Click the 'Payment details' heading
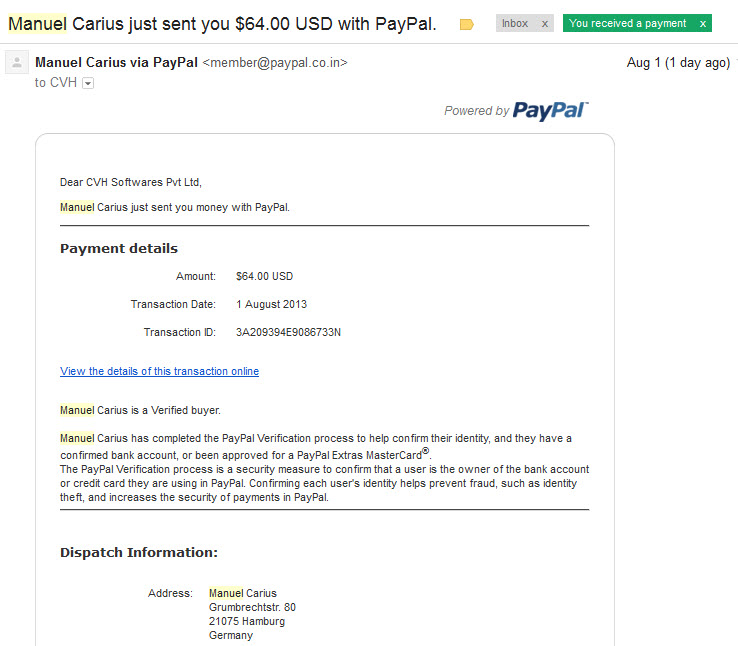738x646 pixels. pyautogui.click(x=119, y=248)
